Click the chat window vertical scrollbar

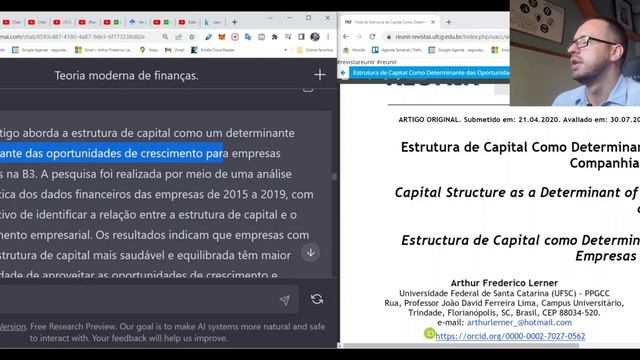[x=334, y=176]
